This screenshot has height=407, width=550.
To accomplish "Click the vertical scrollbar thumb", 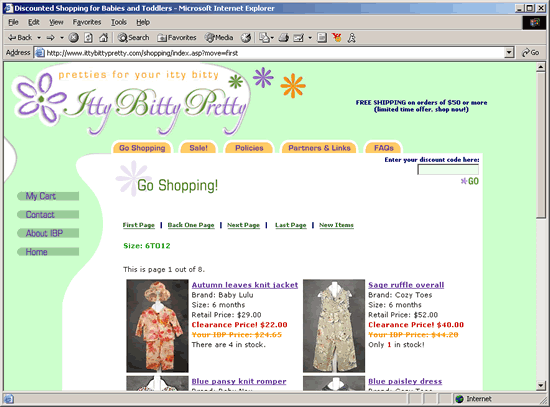I will [541, 145].
